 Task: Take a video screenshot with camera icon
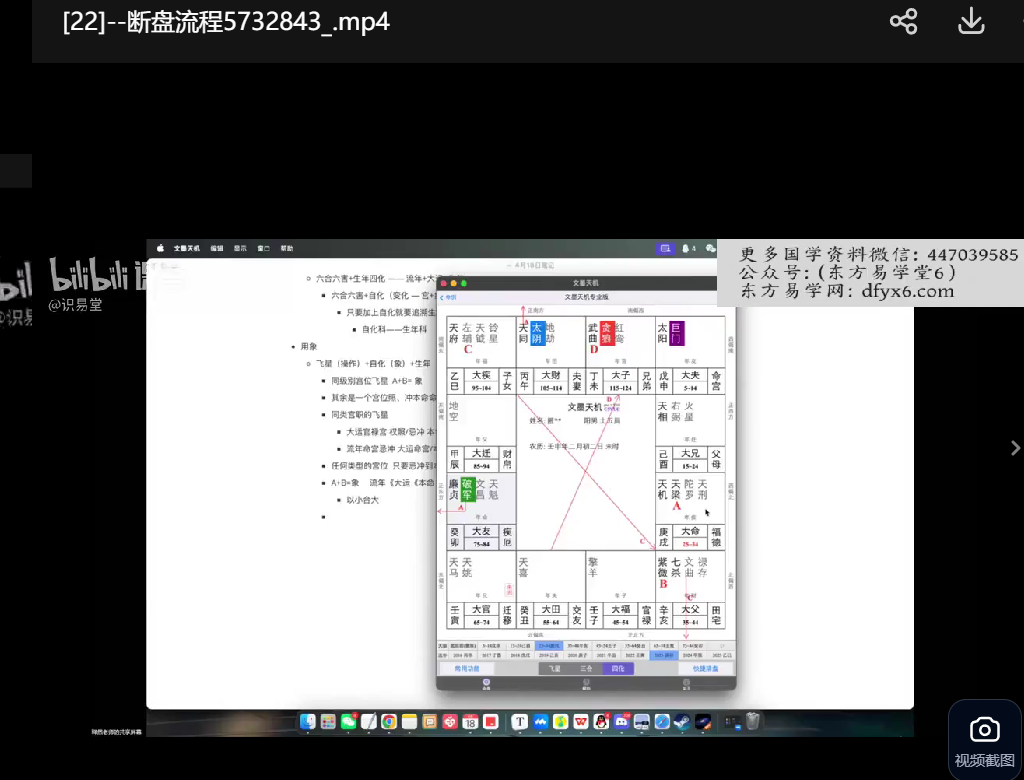984,729
